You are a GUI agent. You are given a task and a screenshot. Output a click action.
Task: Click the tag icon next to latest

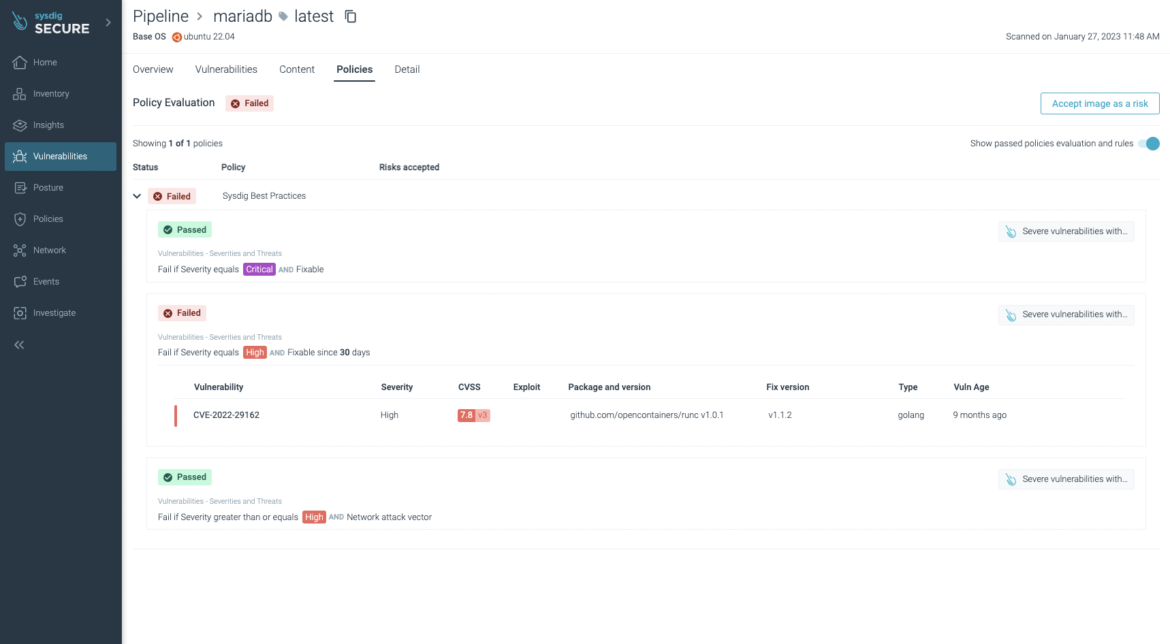pyautogui.click(x=284, y=16)
